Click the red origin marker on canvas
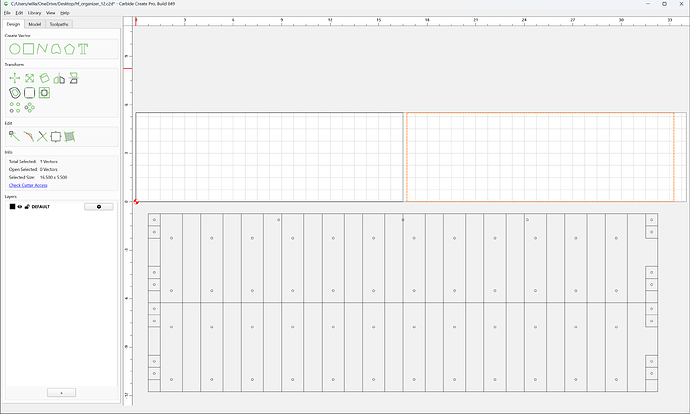The width and height of the screenshot is (690, 414). (x=136, y=202)
